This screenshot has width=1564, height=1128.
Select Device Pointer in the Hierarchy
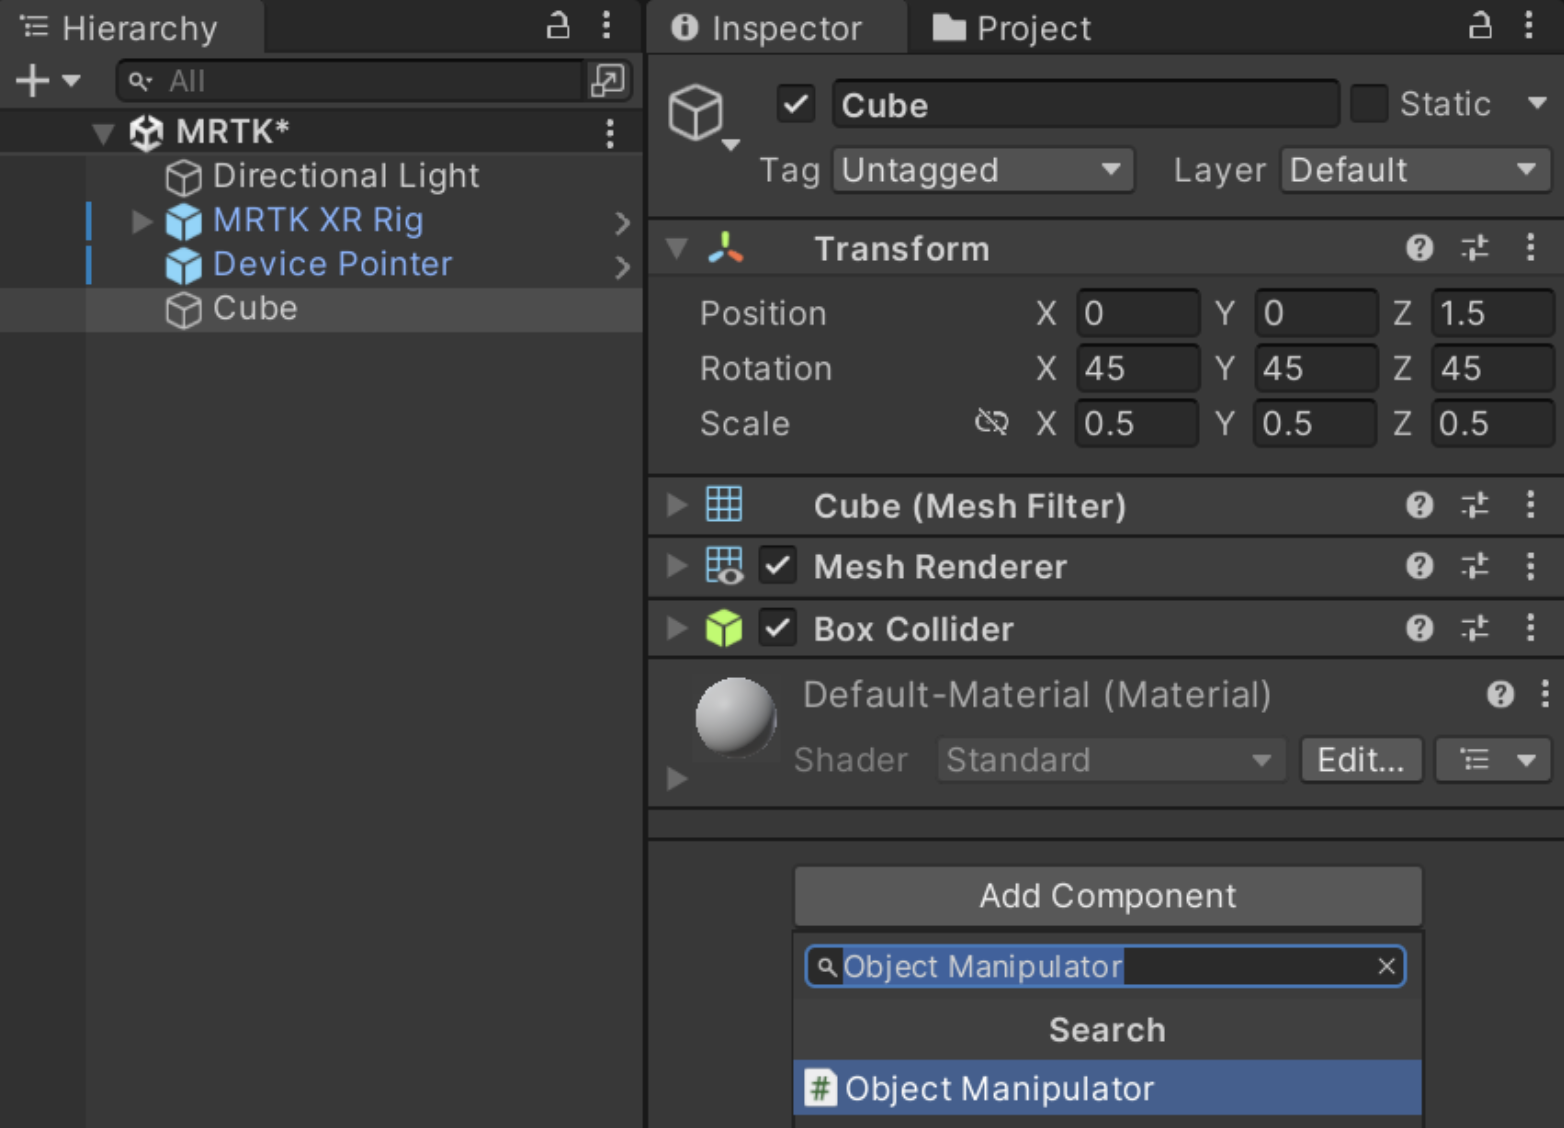pos(332,264)
